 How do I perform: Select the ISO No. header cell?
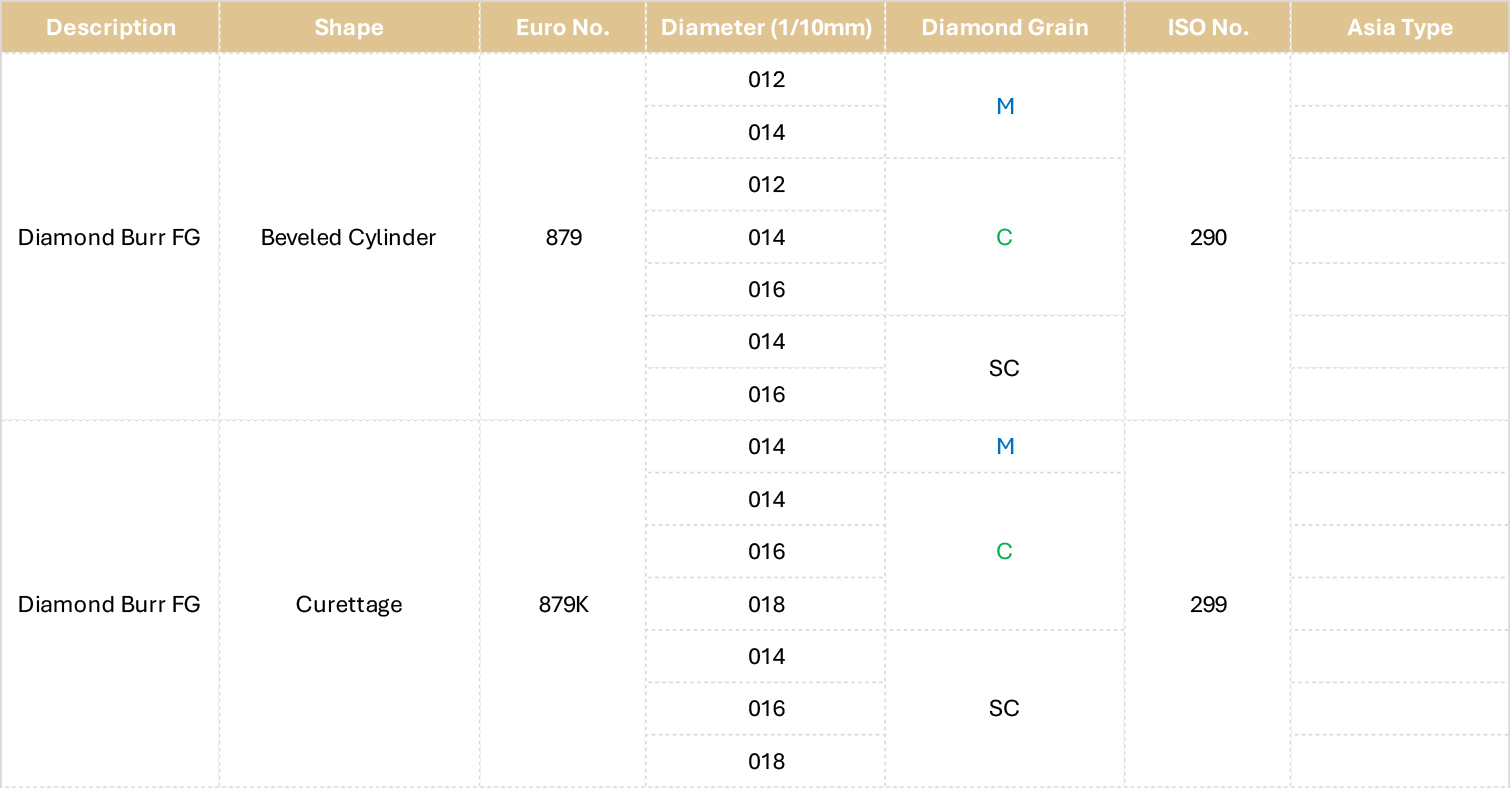1208,27
